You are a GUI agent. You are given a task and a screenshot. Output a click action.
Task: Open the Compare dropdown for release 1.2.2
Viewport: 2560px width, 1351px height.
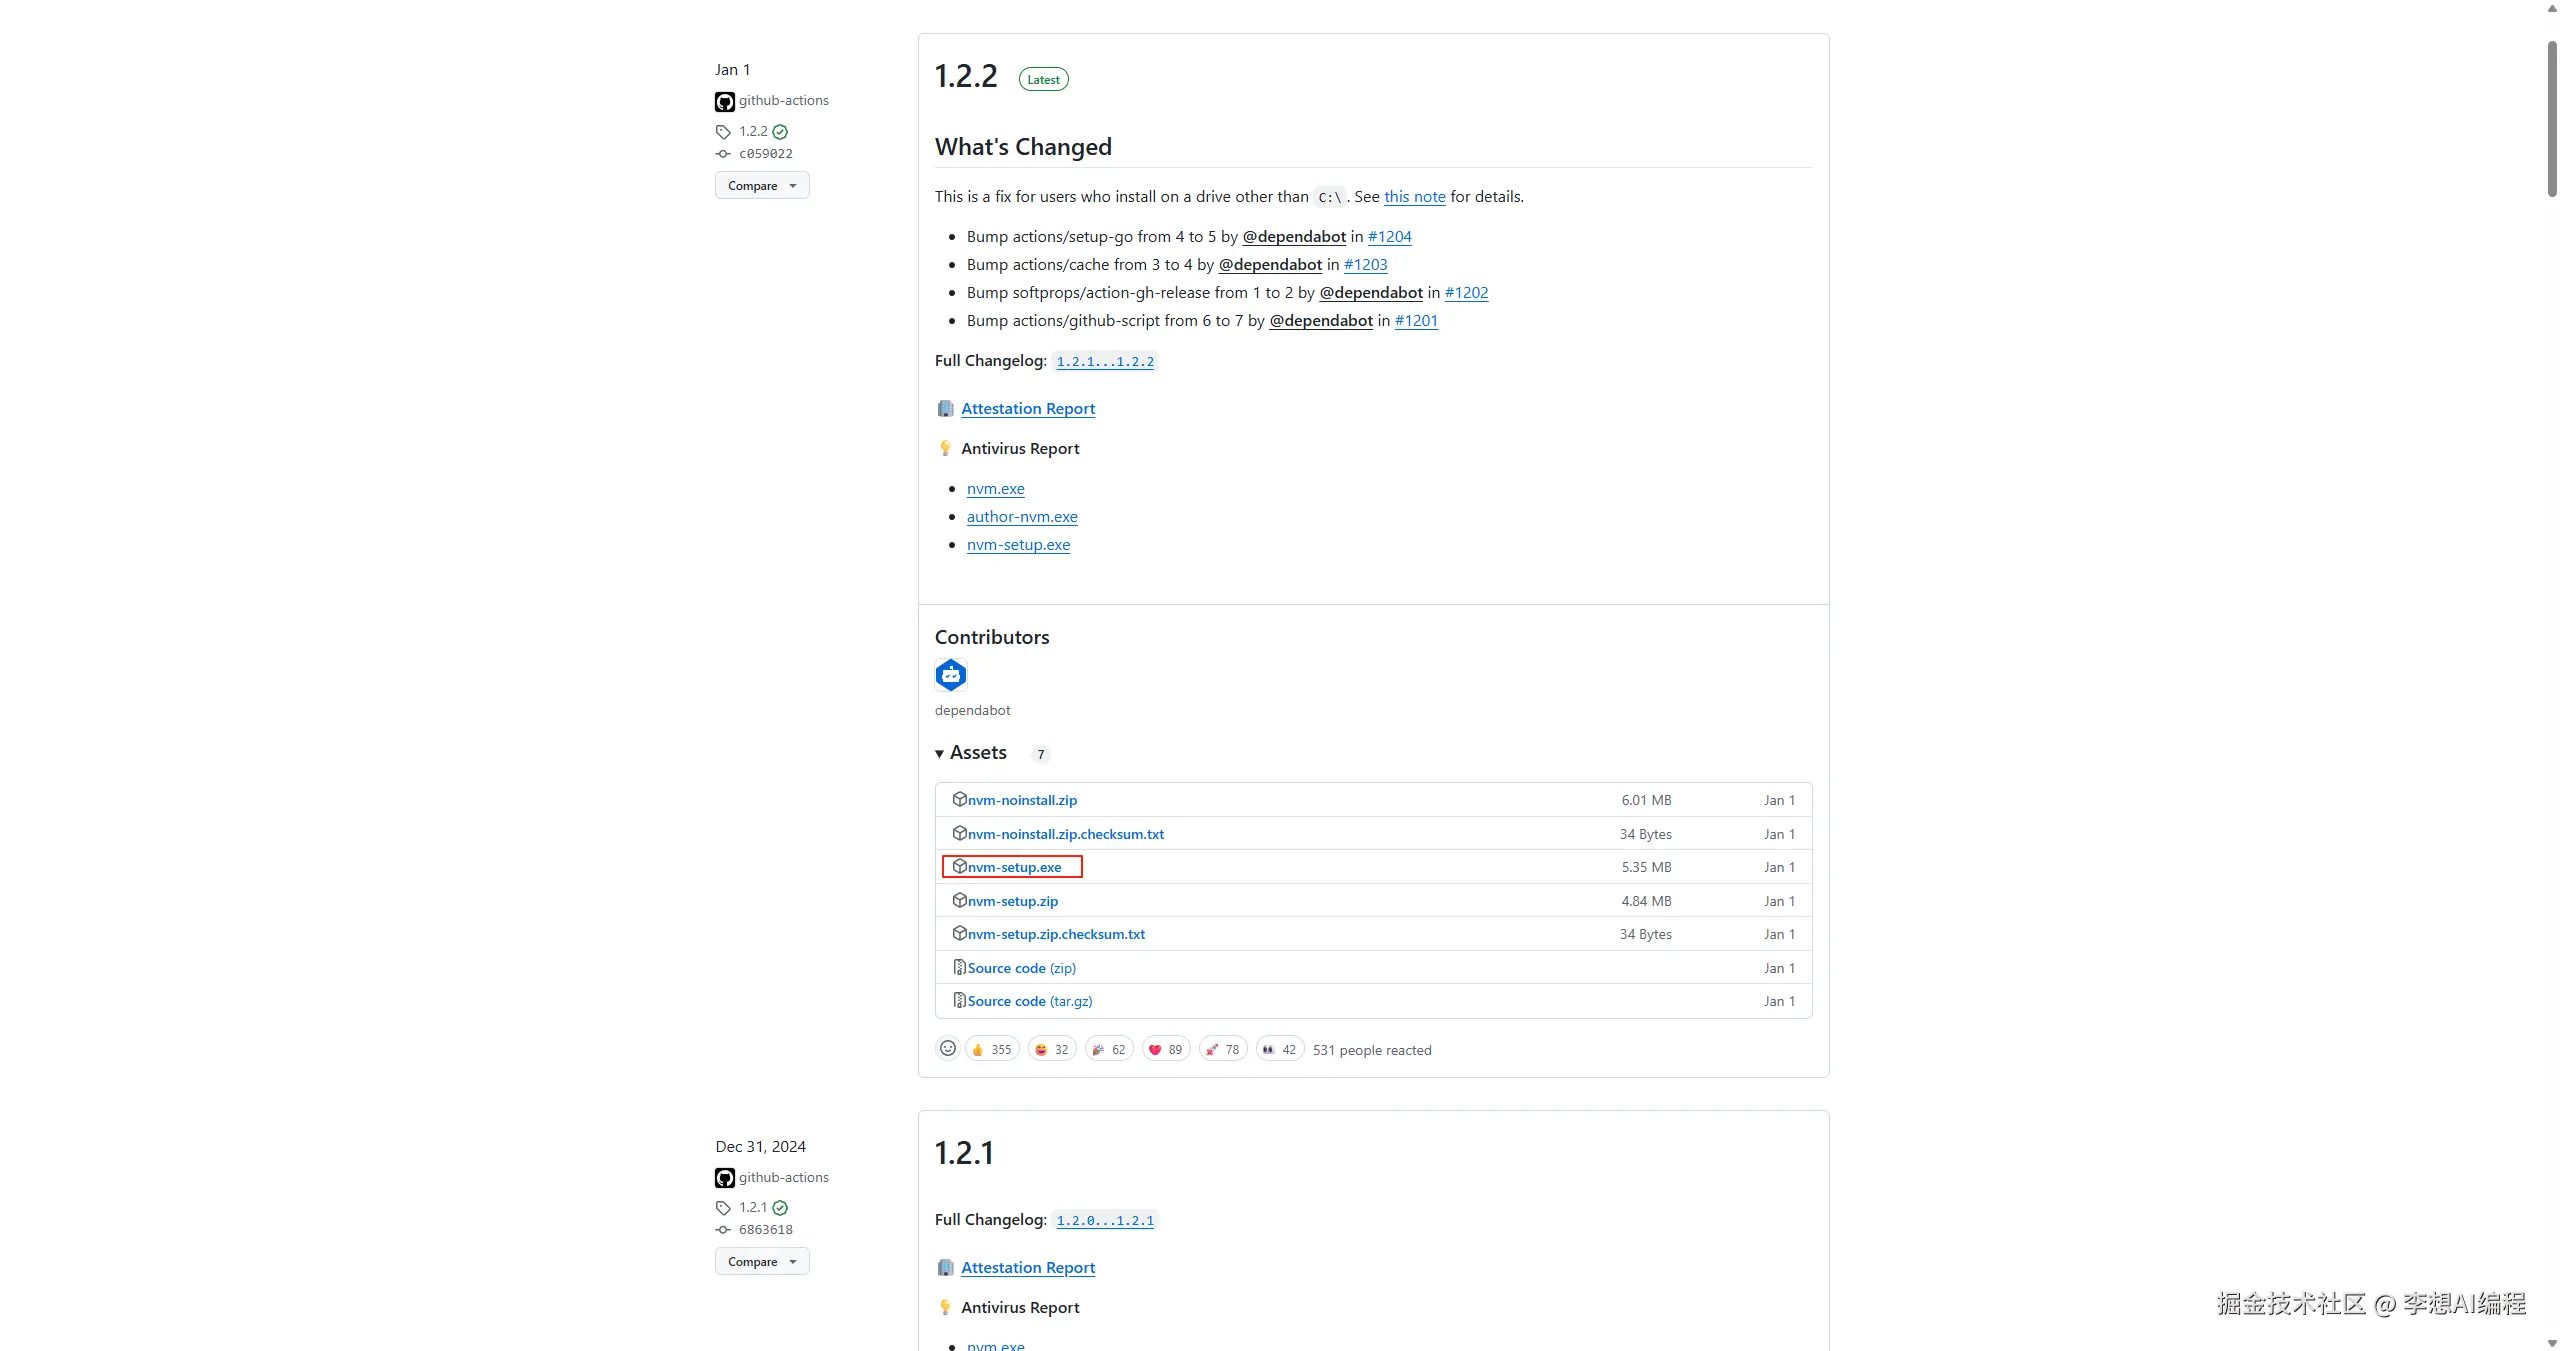tap(762, 185)
